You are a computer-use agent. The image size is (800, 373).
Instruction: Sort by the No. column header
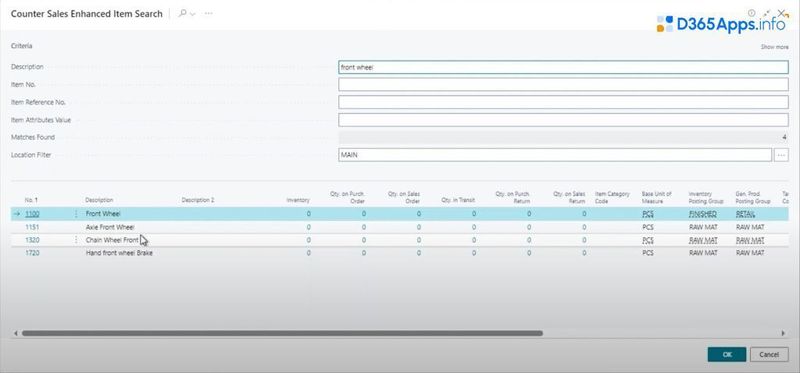[x=31, y=200]
